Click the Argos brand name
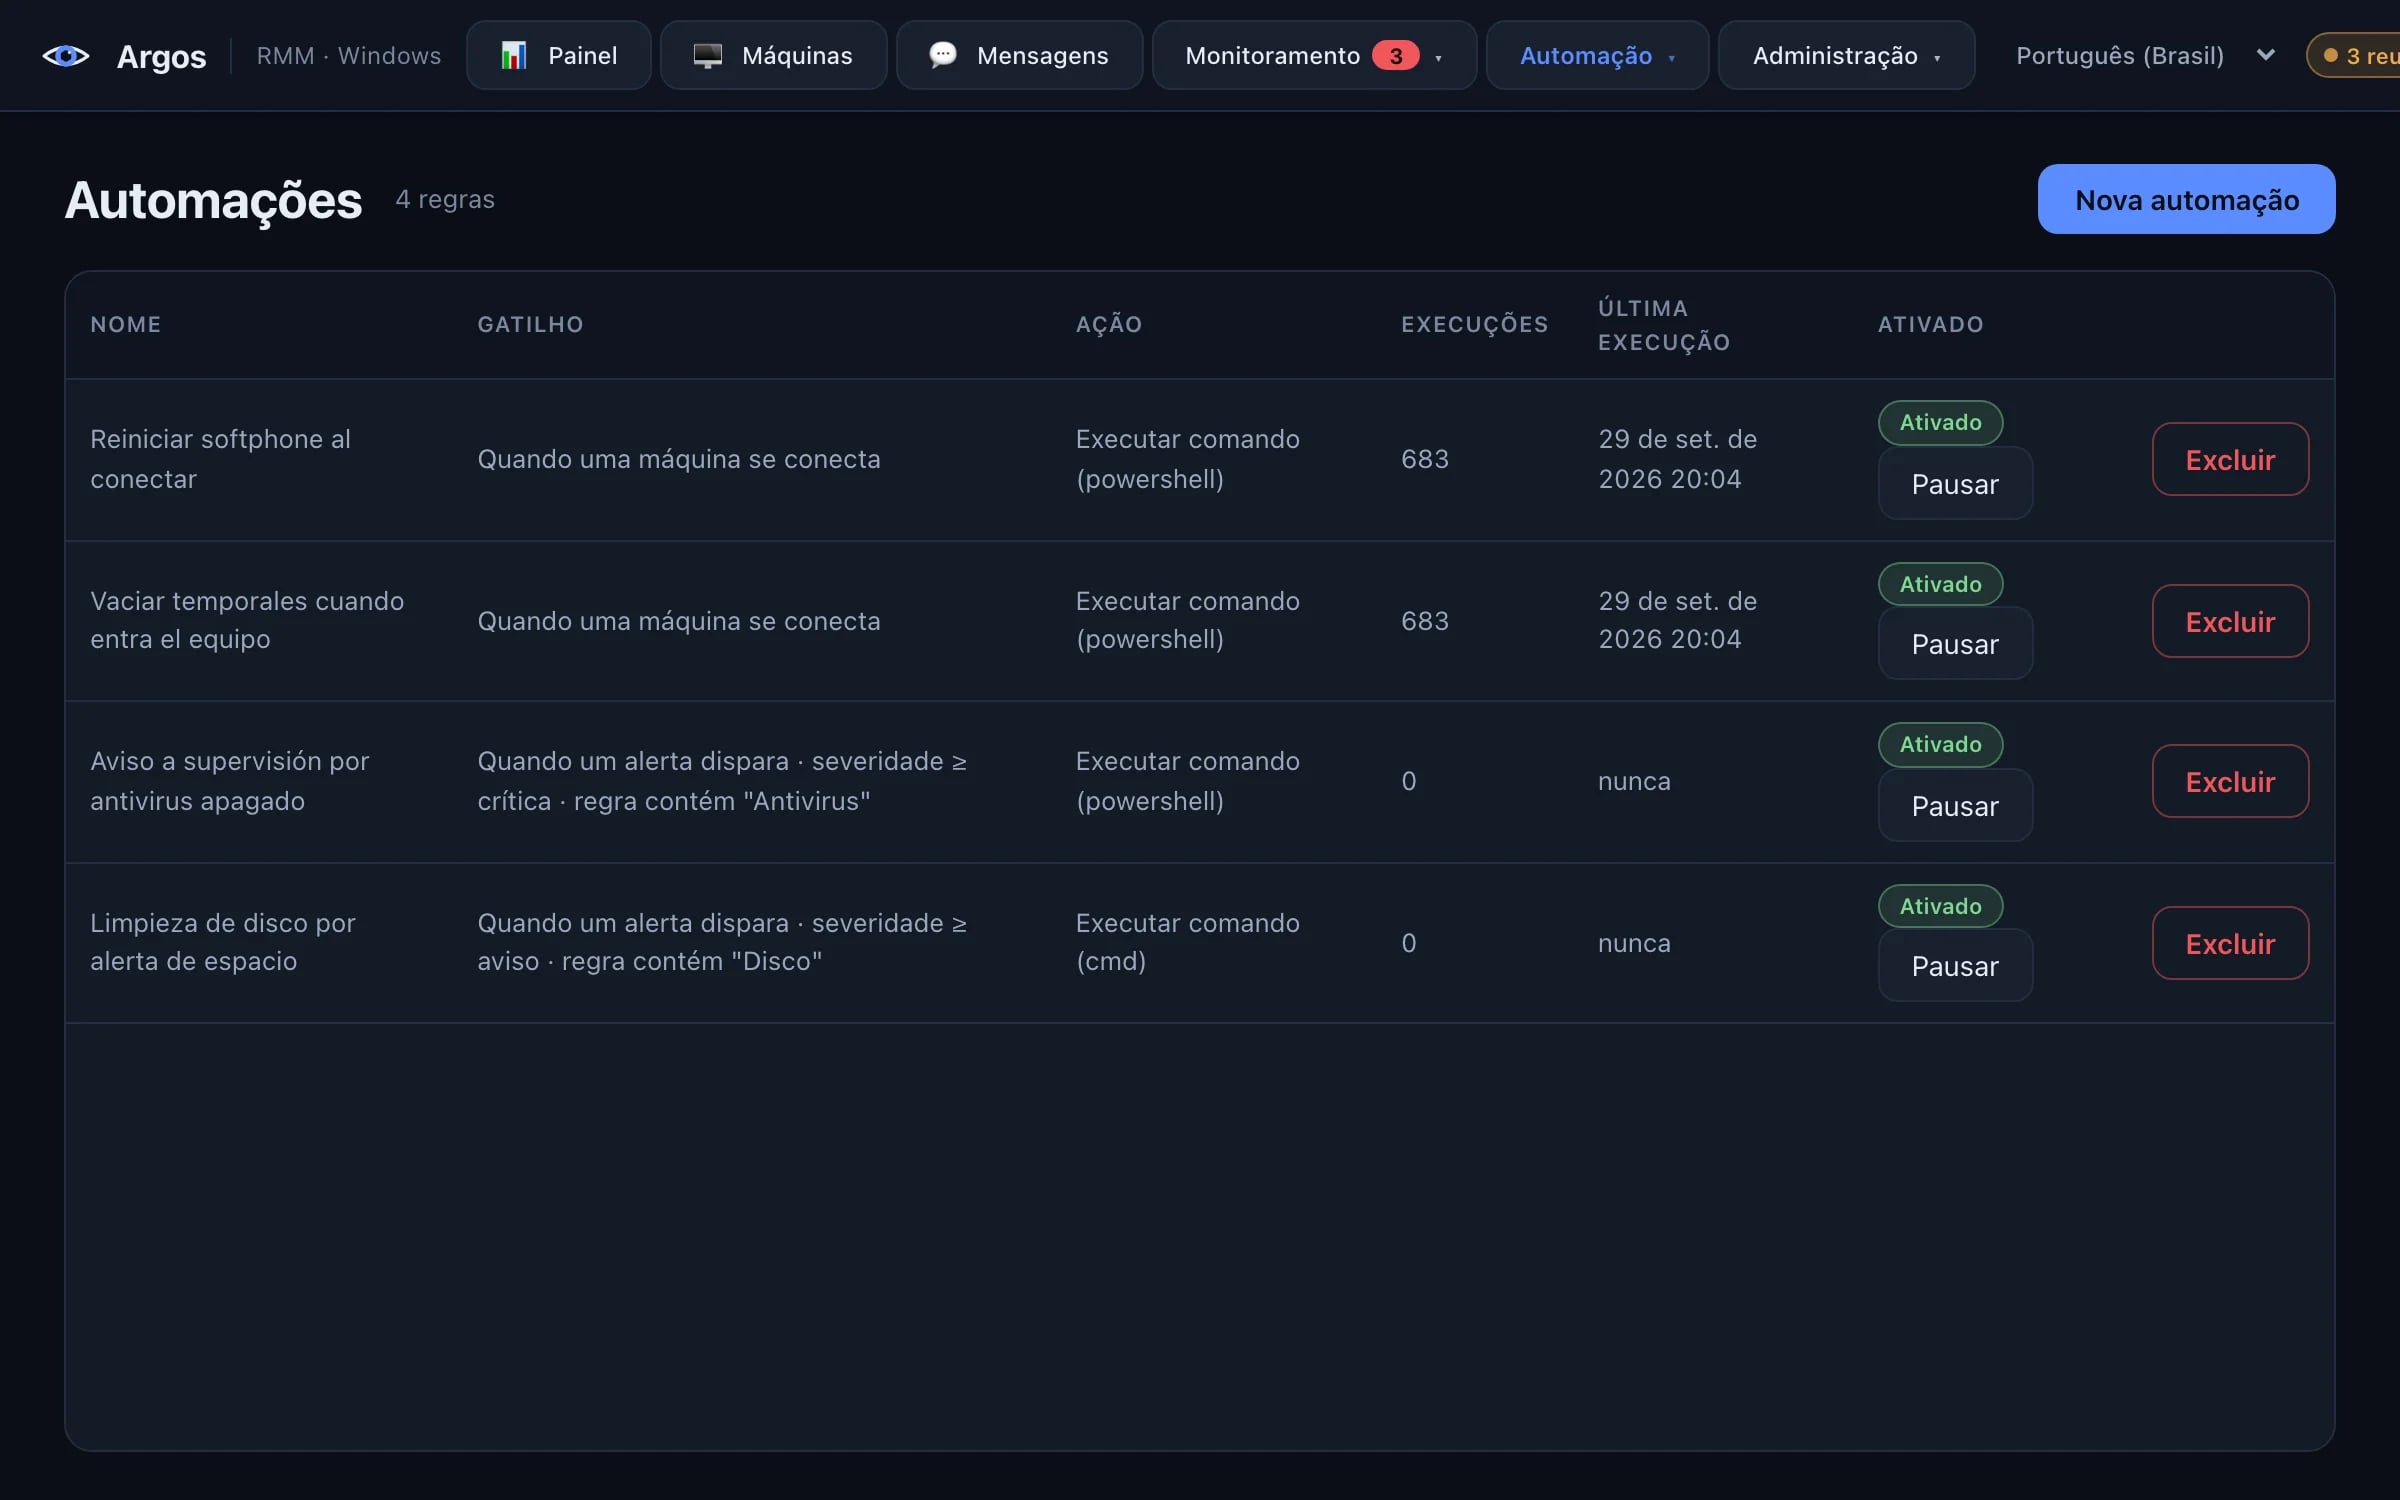The width and height of the screenshot is (2400, 1500). tap(161, 56)
